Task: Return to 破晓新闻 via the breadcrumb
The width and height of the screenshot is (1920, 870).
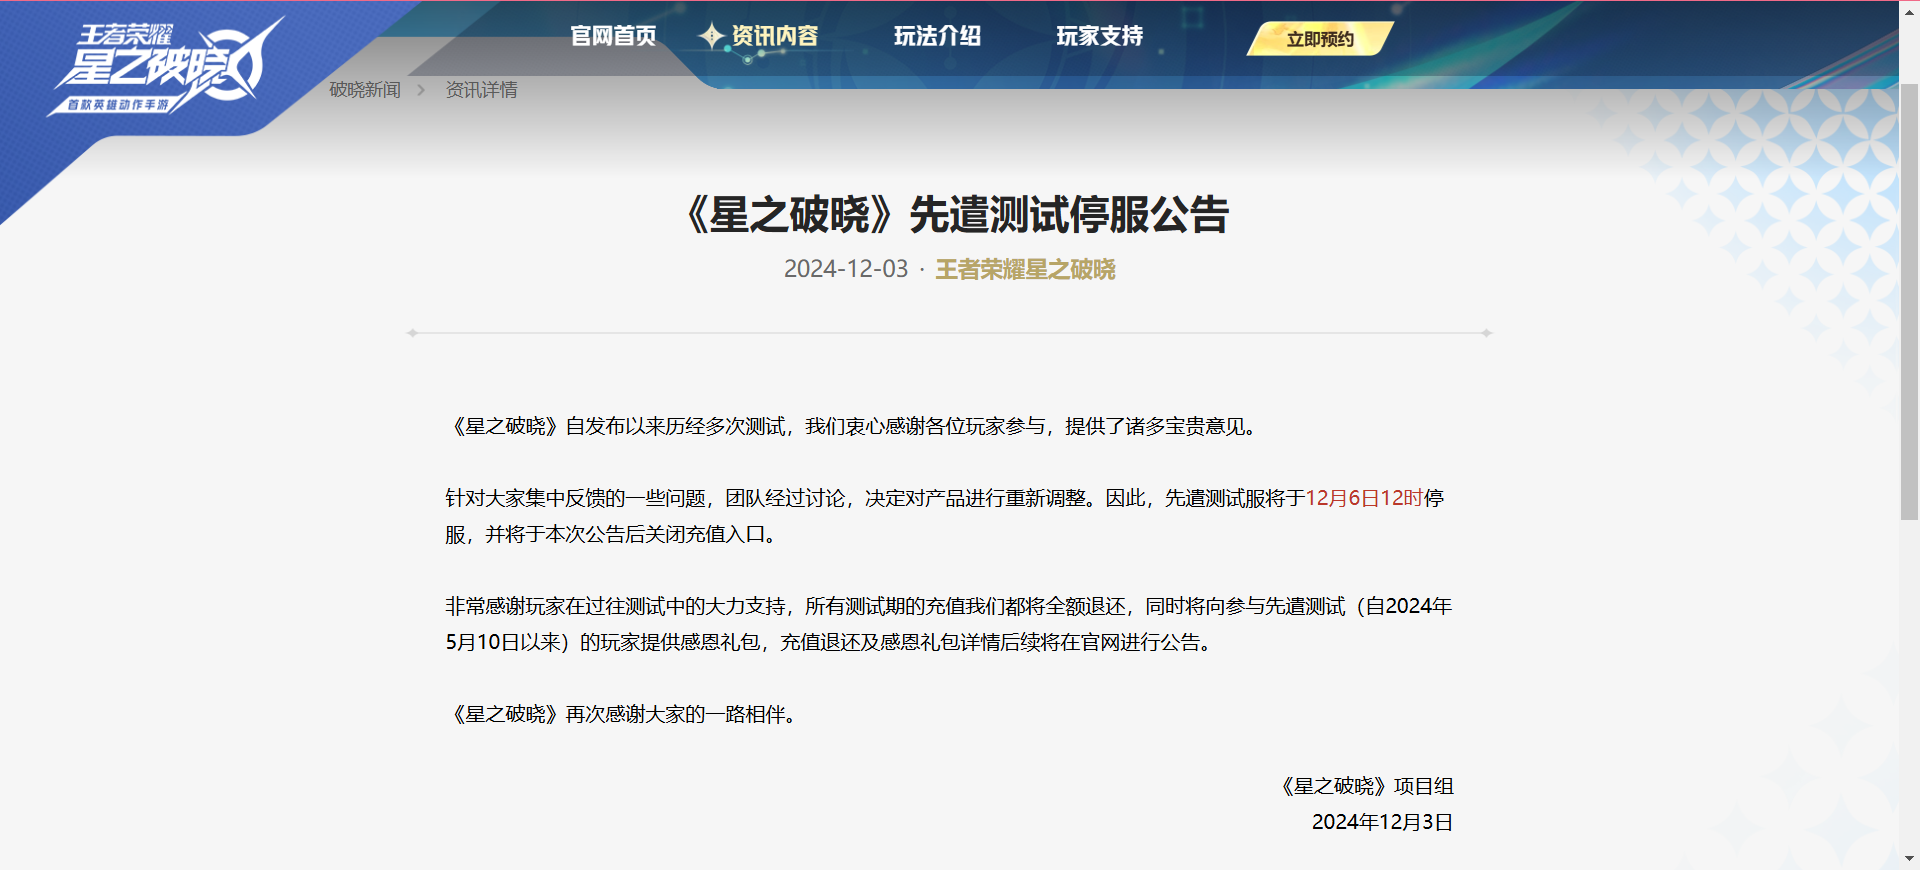Action: pyautogui.click(x=365, y=90)
